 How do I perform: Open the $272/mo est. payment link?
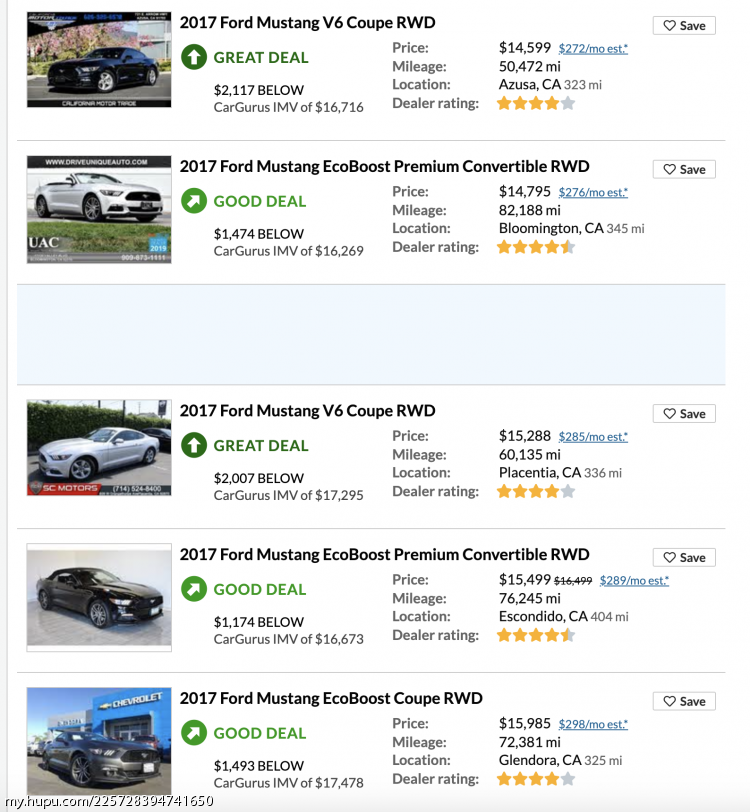coord(593,49)
